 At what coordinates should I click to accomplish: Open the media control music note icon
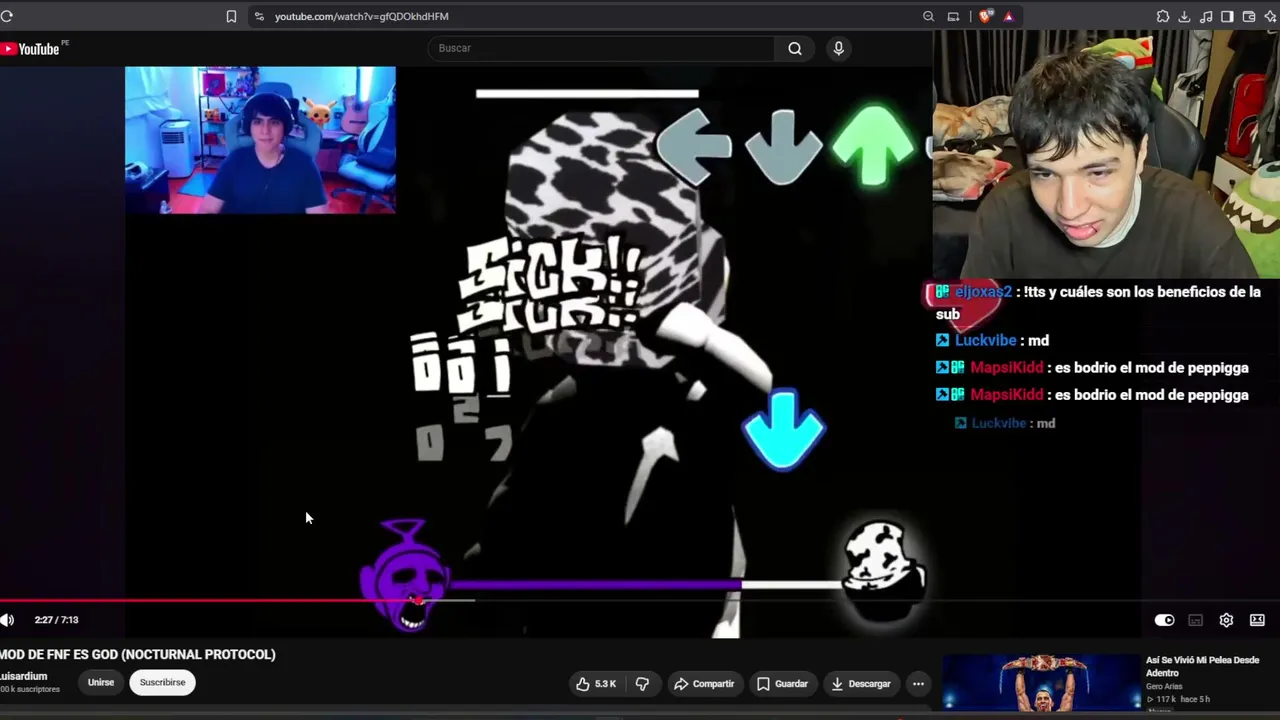[1206, 16]
